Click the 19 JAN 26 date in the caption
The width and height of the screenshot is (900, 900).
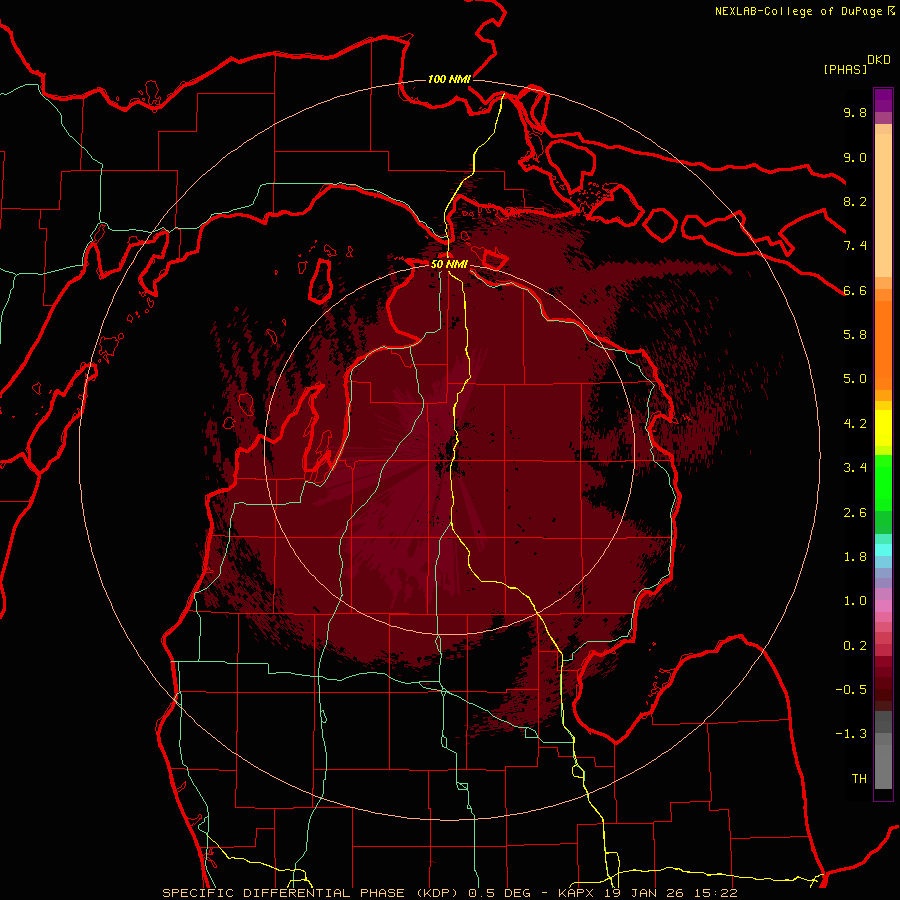[646, 893]
